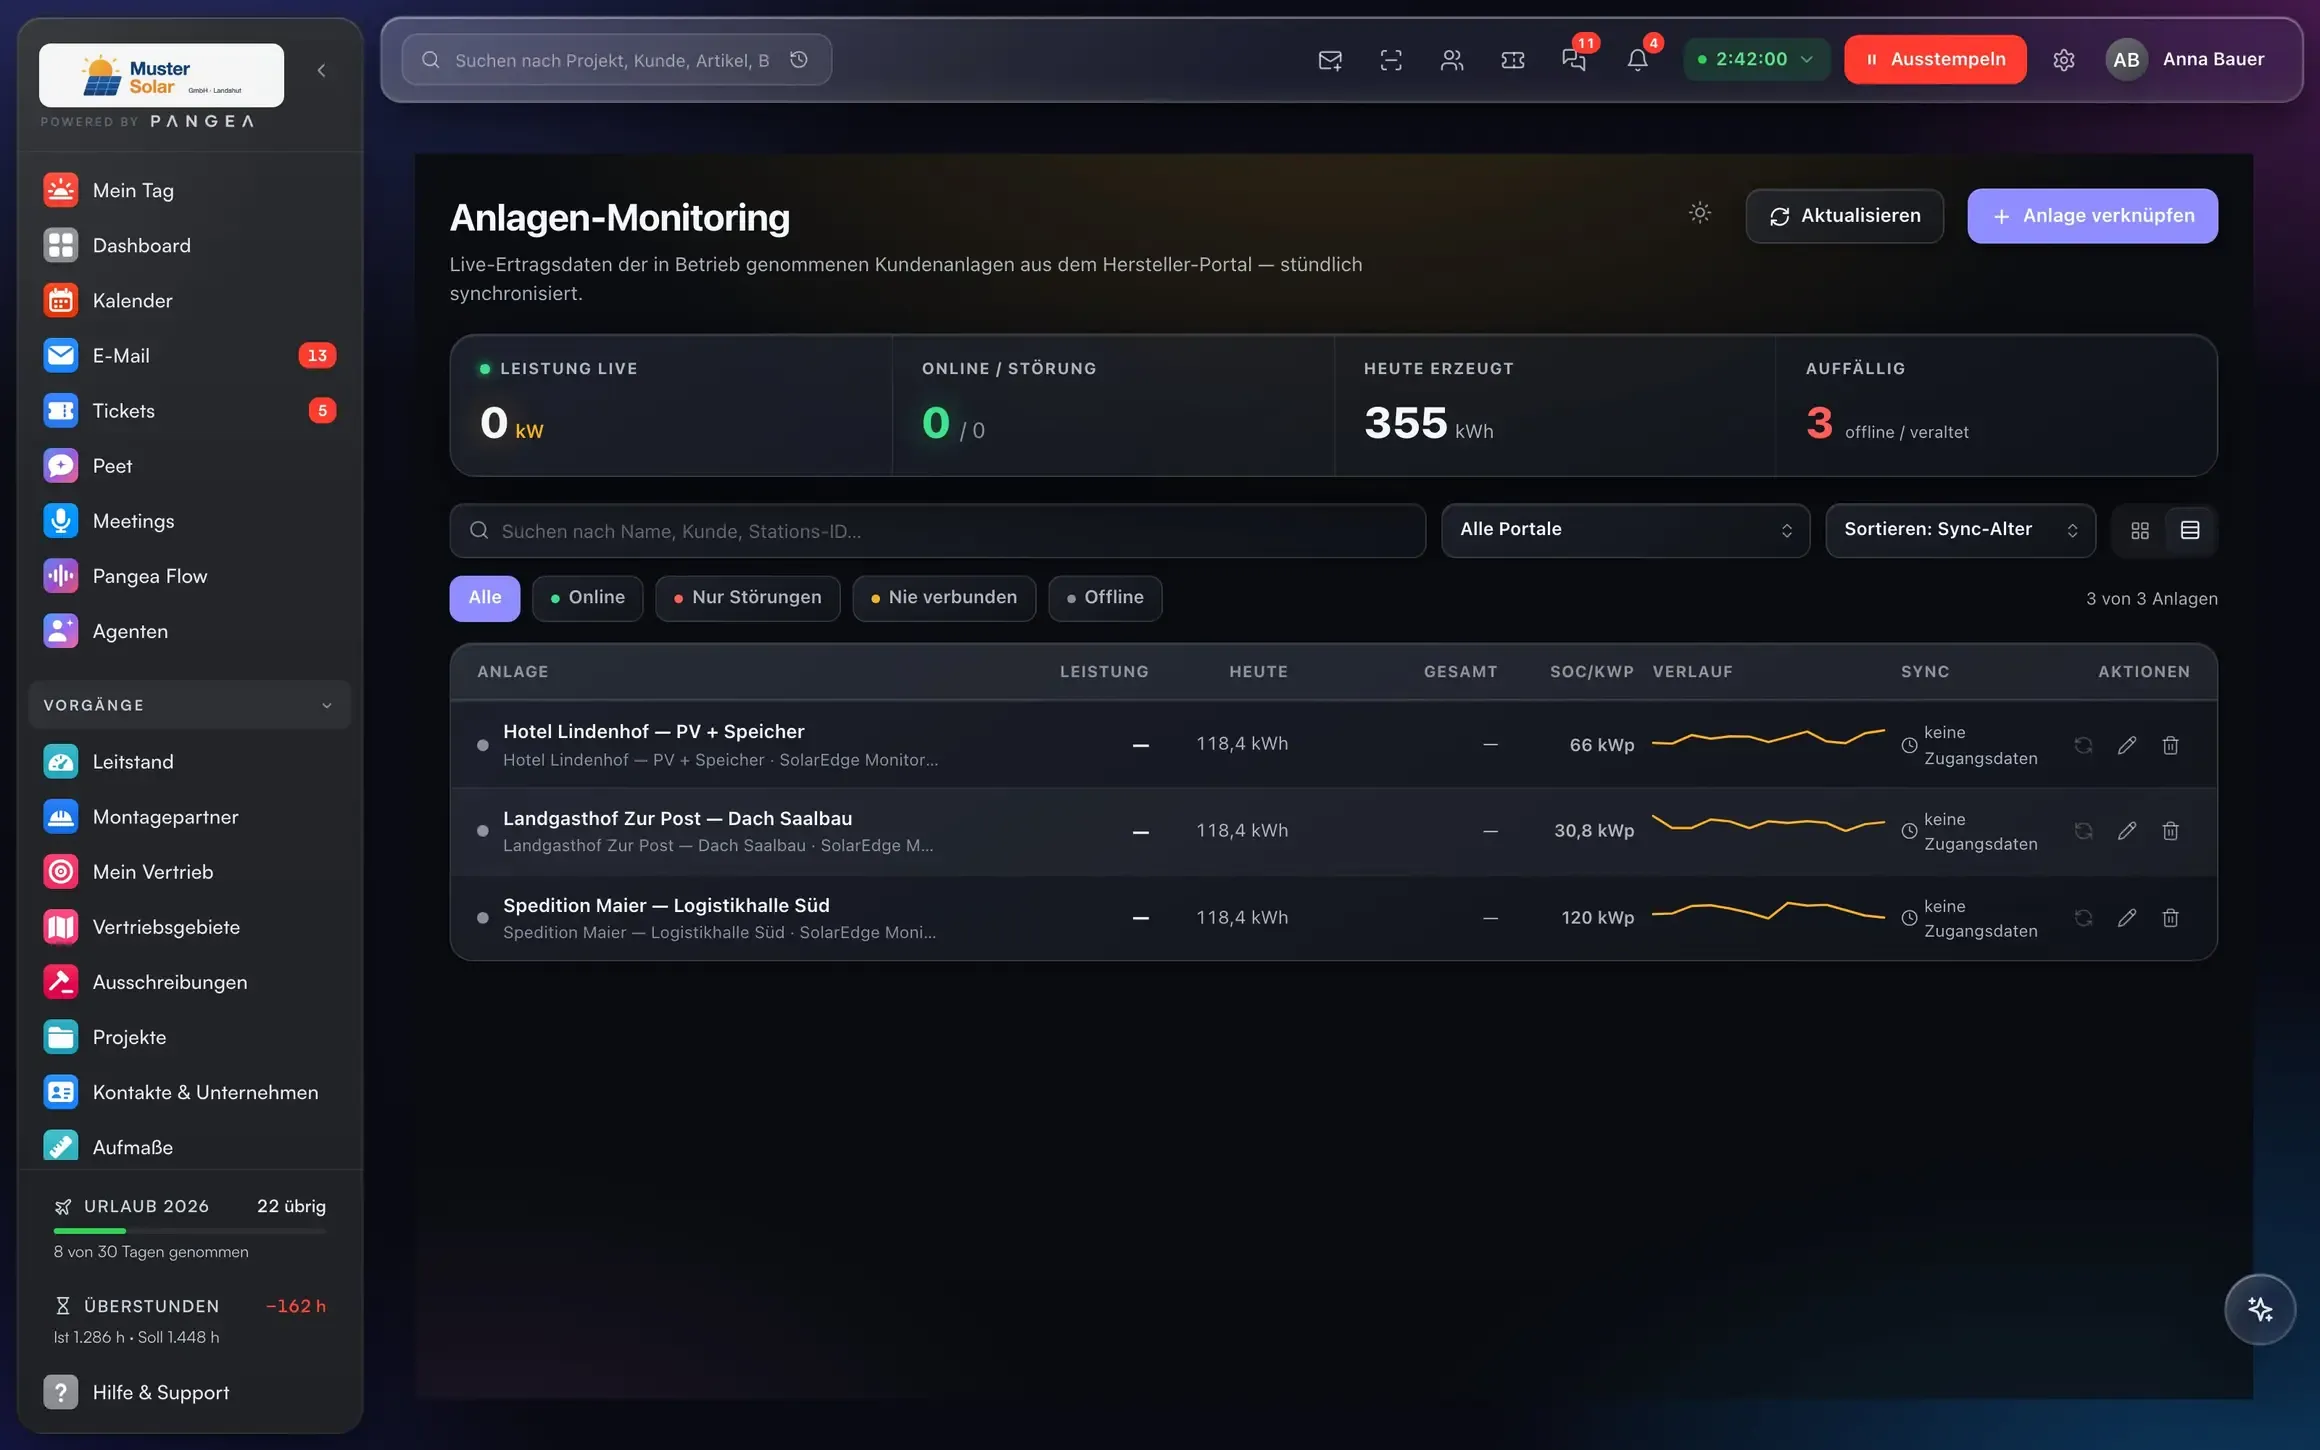The width and height of the screenshot is (2320, 1450).
Task: Click the Ausstempeln button
Action: [x=1935, y=60]
